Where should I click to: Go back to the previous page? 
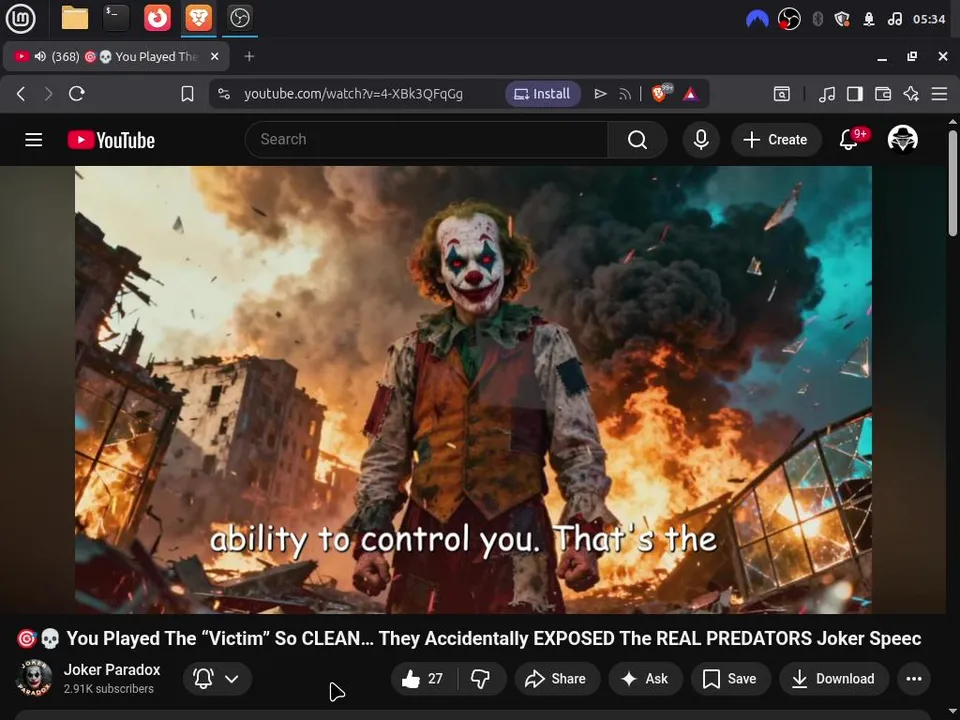point(21,94)
